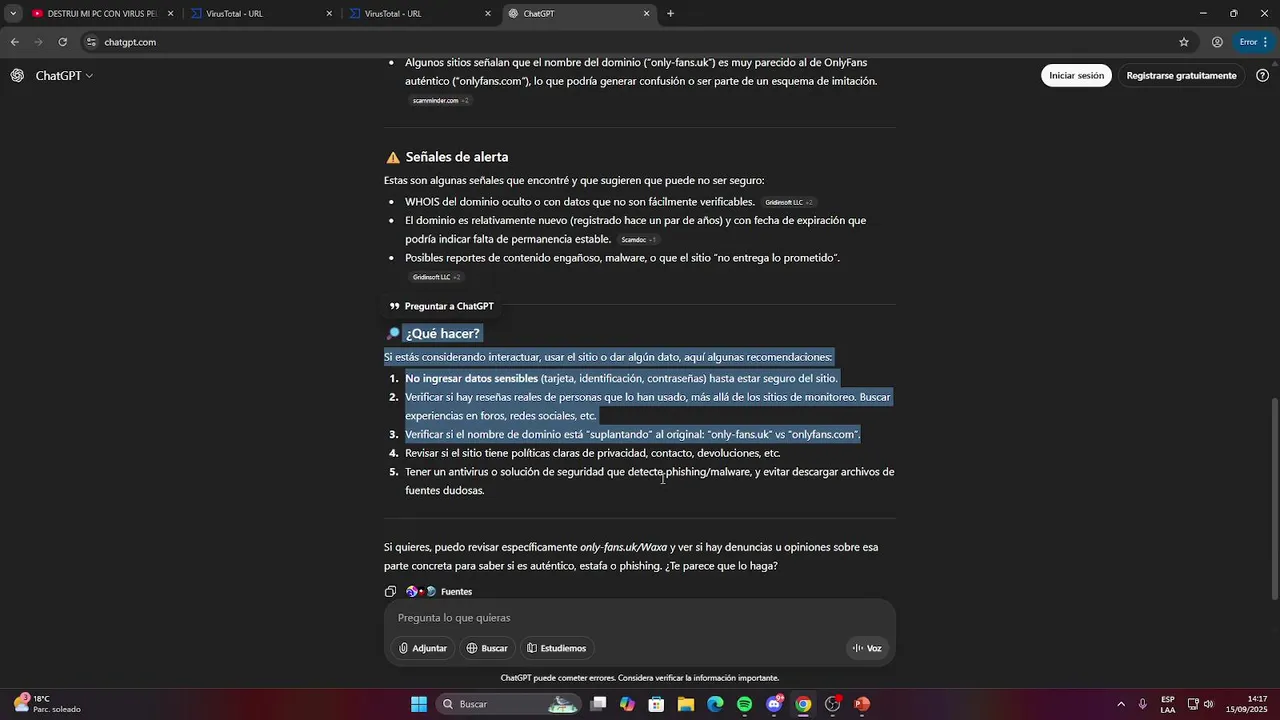Open the Chrome profile icon
The height and width of the screenshot is (720, 1280).
coord(1217,42)
